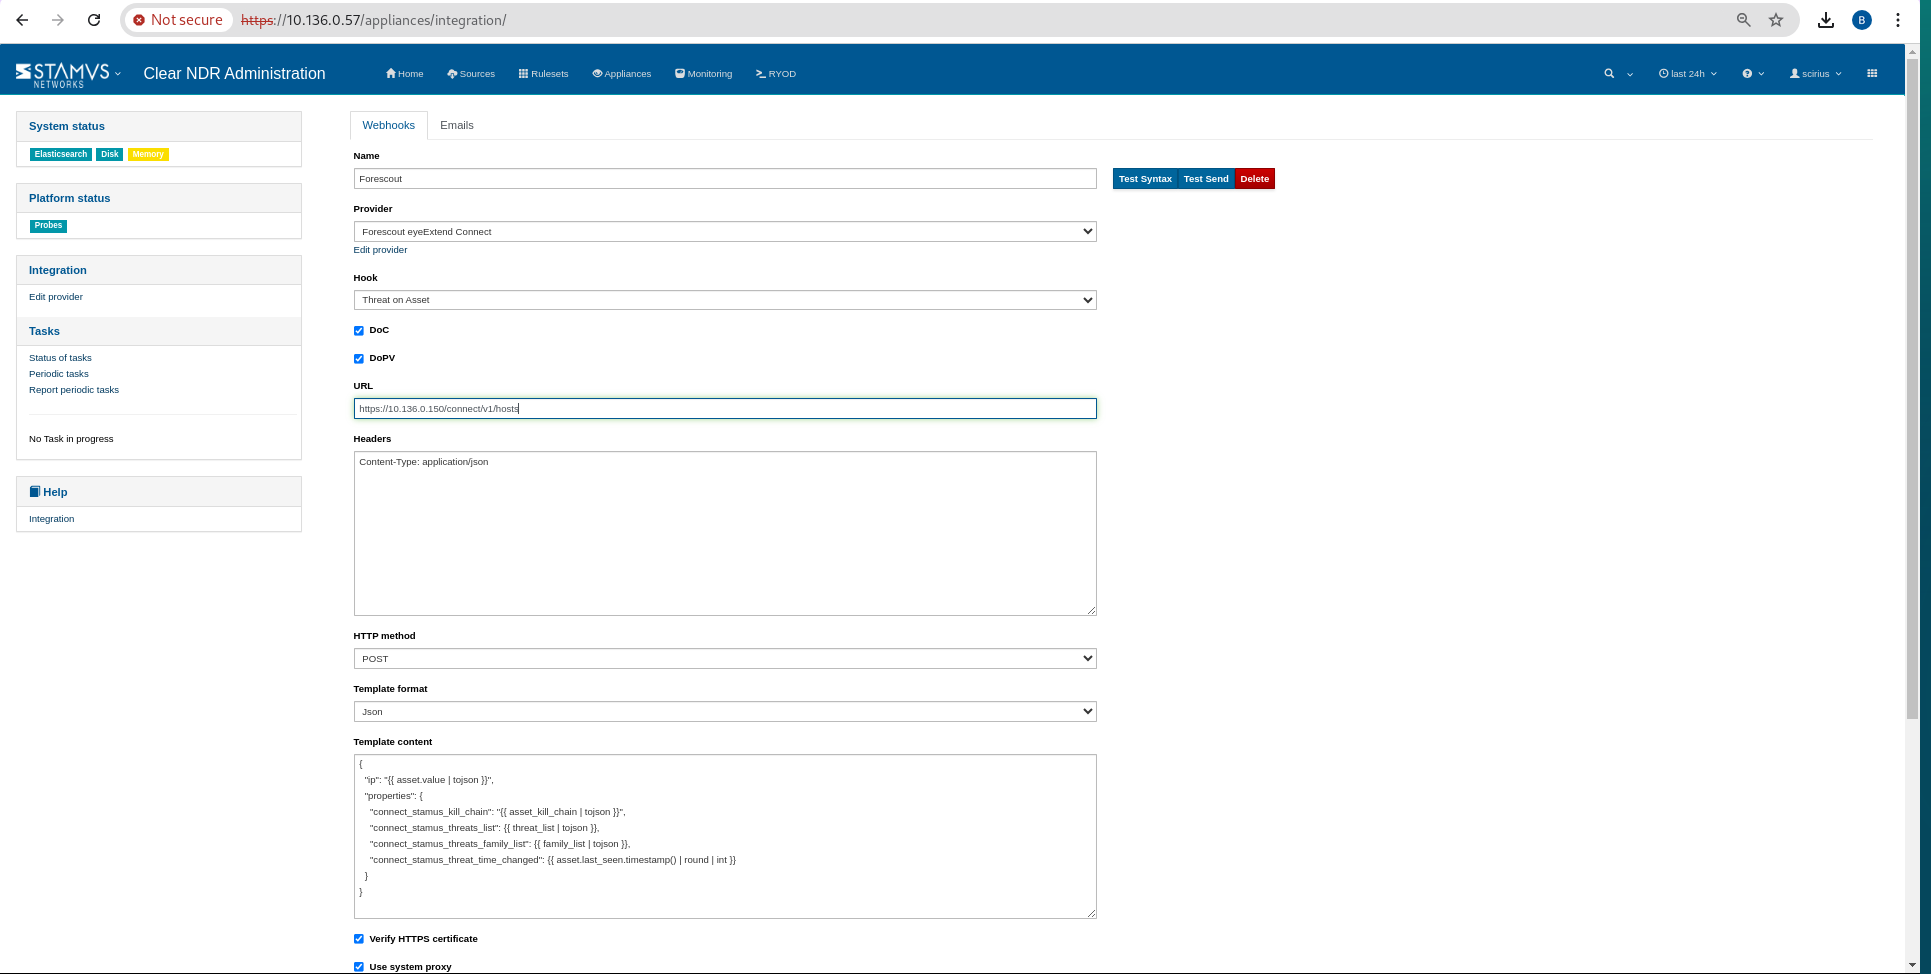This screenshot has width=1931, height=974.
Task: Change the HTTP method dropdown
Action: click(724, 659)
